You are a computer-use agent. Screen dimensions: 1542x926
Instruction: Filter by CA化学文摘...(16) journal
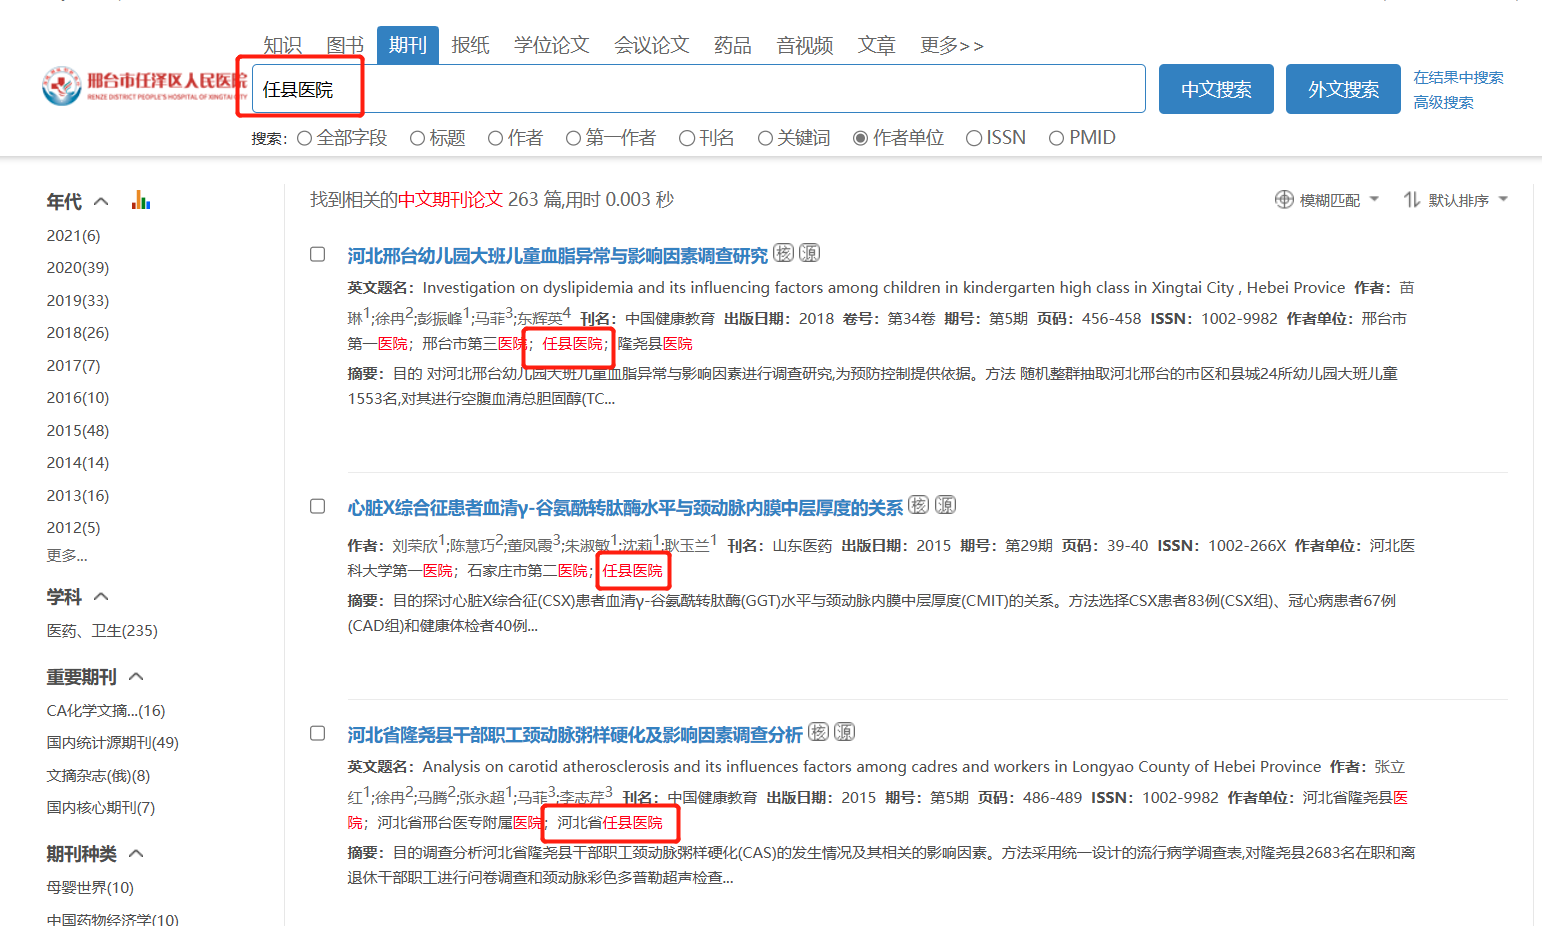tap(106, 710)
